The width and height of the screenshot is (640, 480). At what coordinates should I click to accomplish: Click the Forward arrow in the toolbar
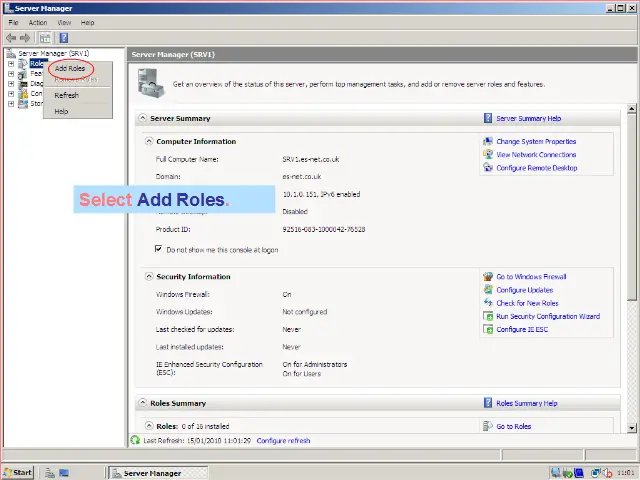[26, 37]
